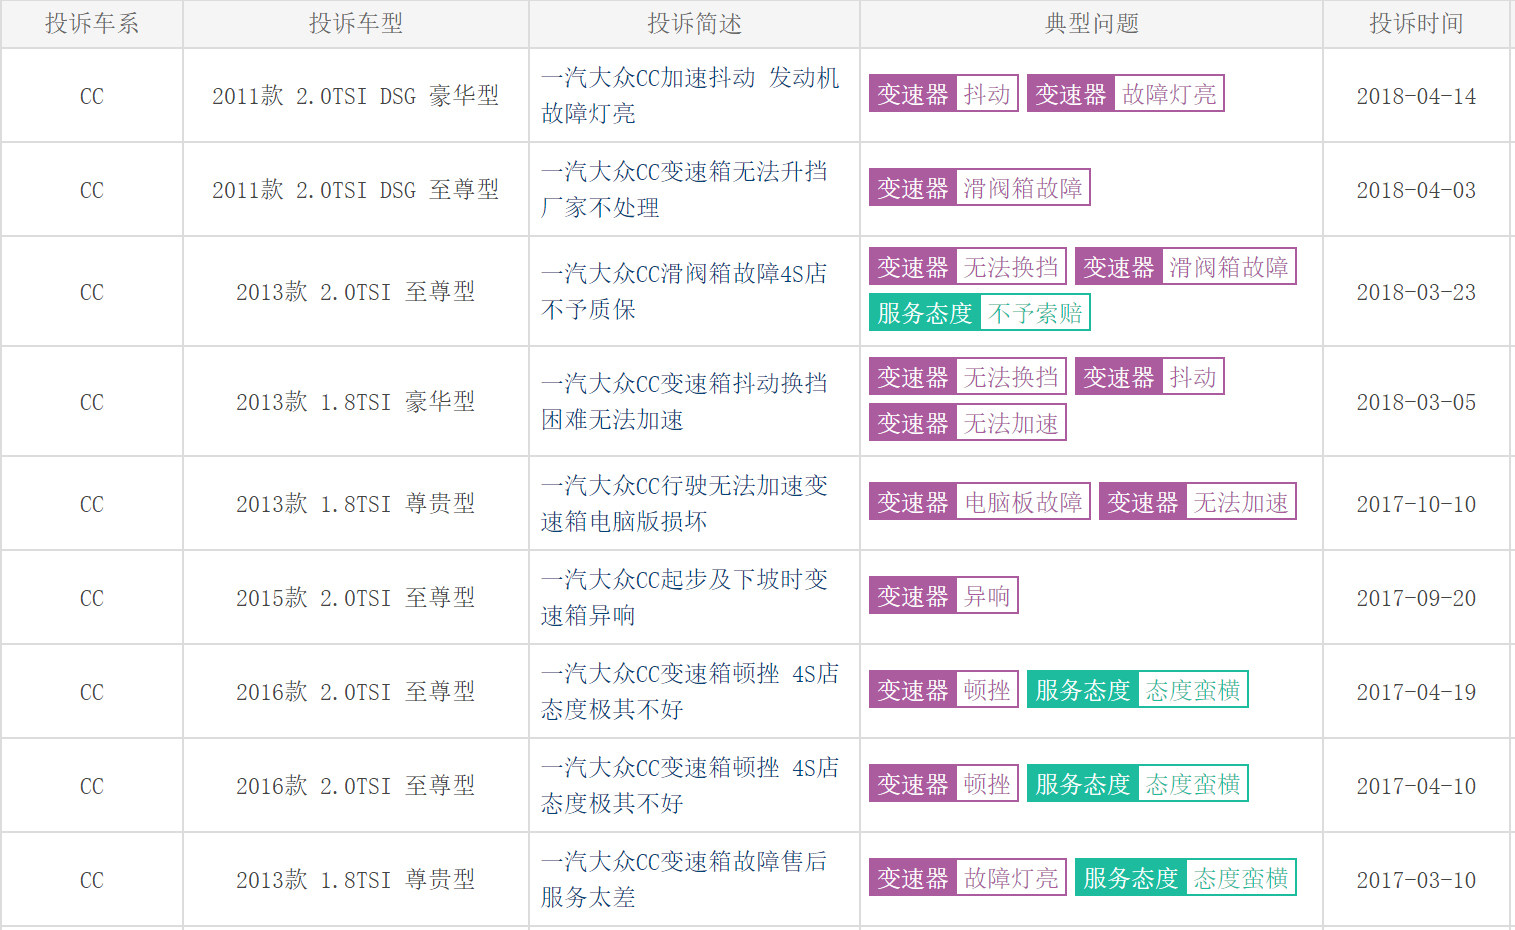Click the CC series cell in the 2018-04-14 row

(92, 97)
